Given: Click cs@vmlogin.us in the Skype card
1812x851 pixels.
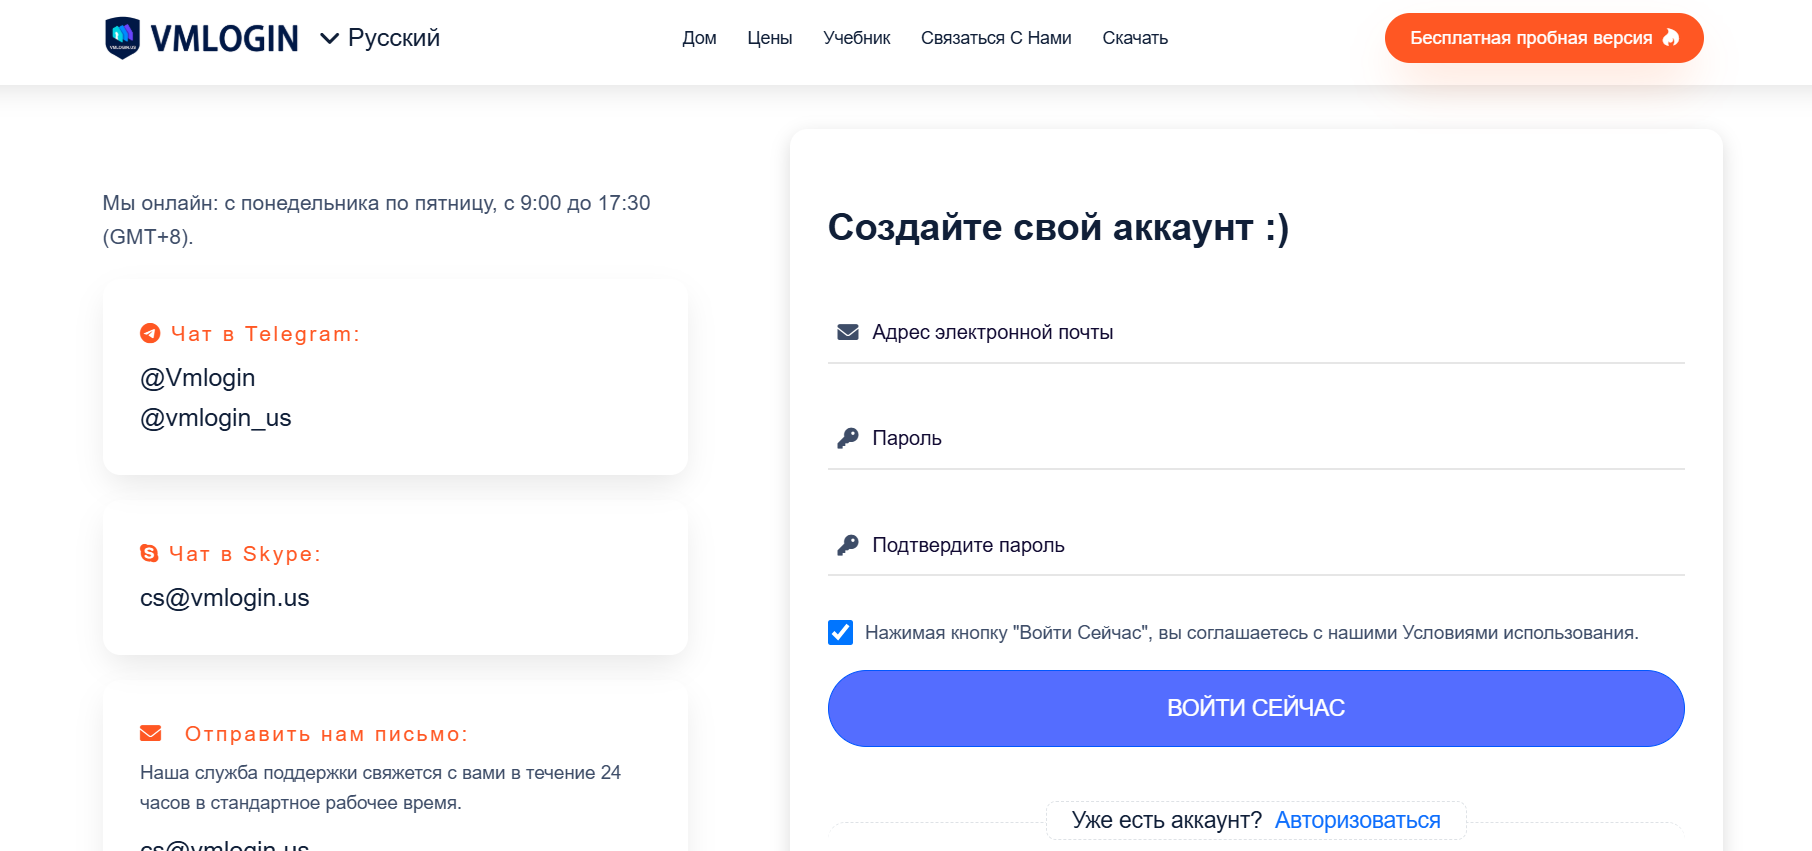Looking at the screenshot, I should point(225,598).
